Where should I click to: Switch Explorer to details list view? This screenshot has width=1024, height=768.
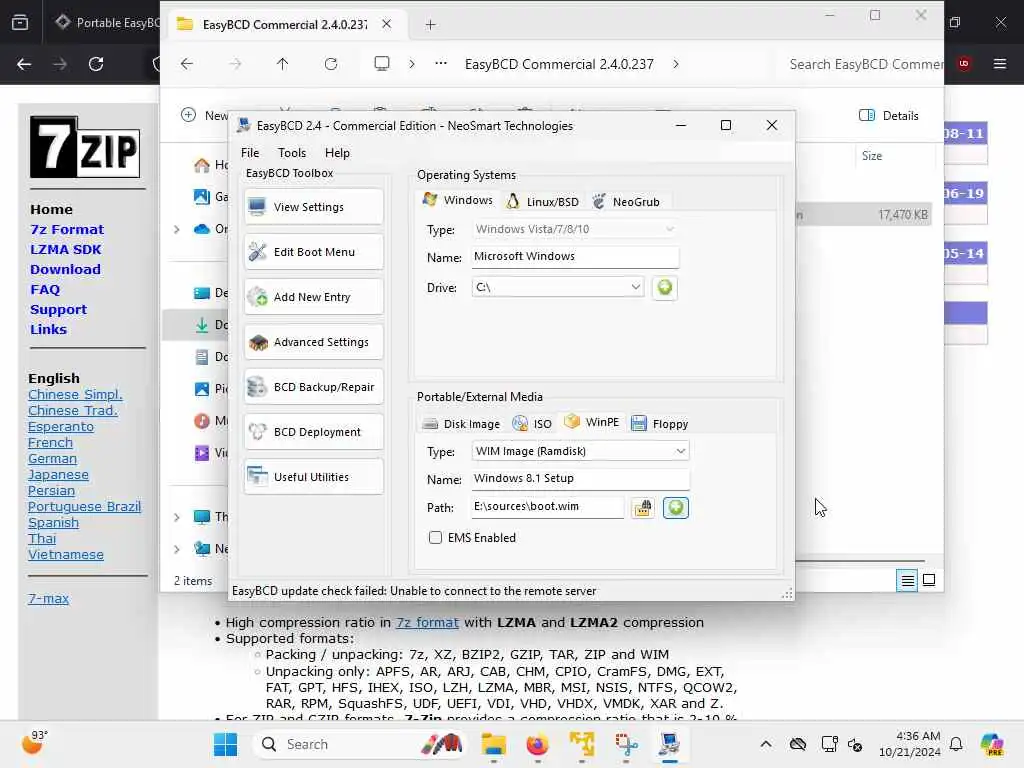pos(907,580)
